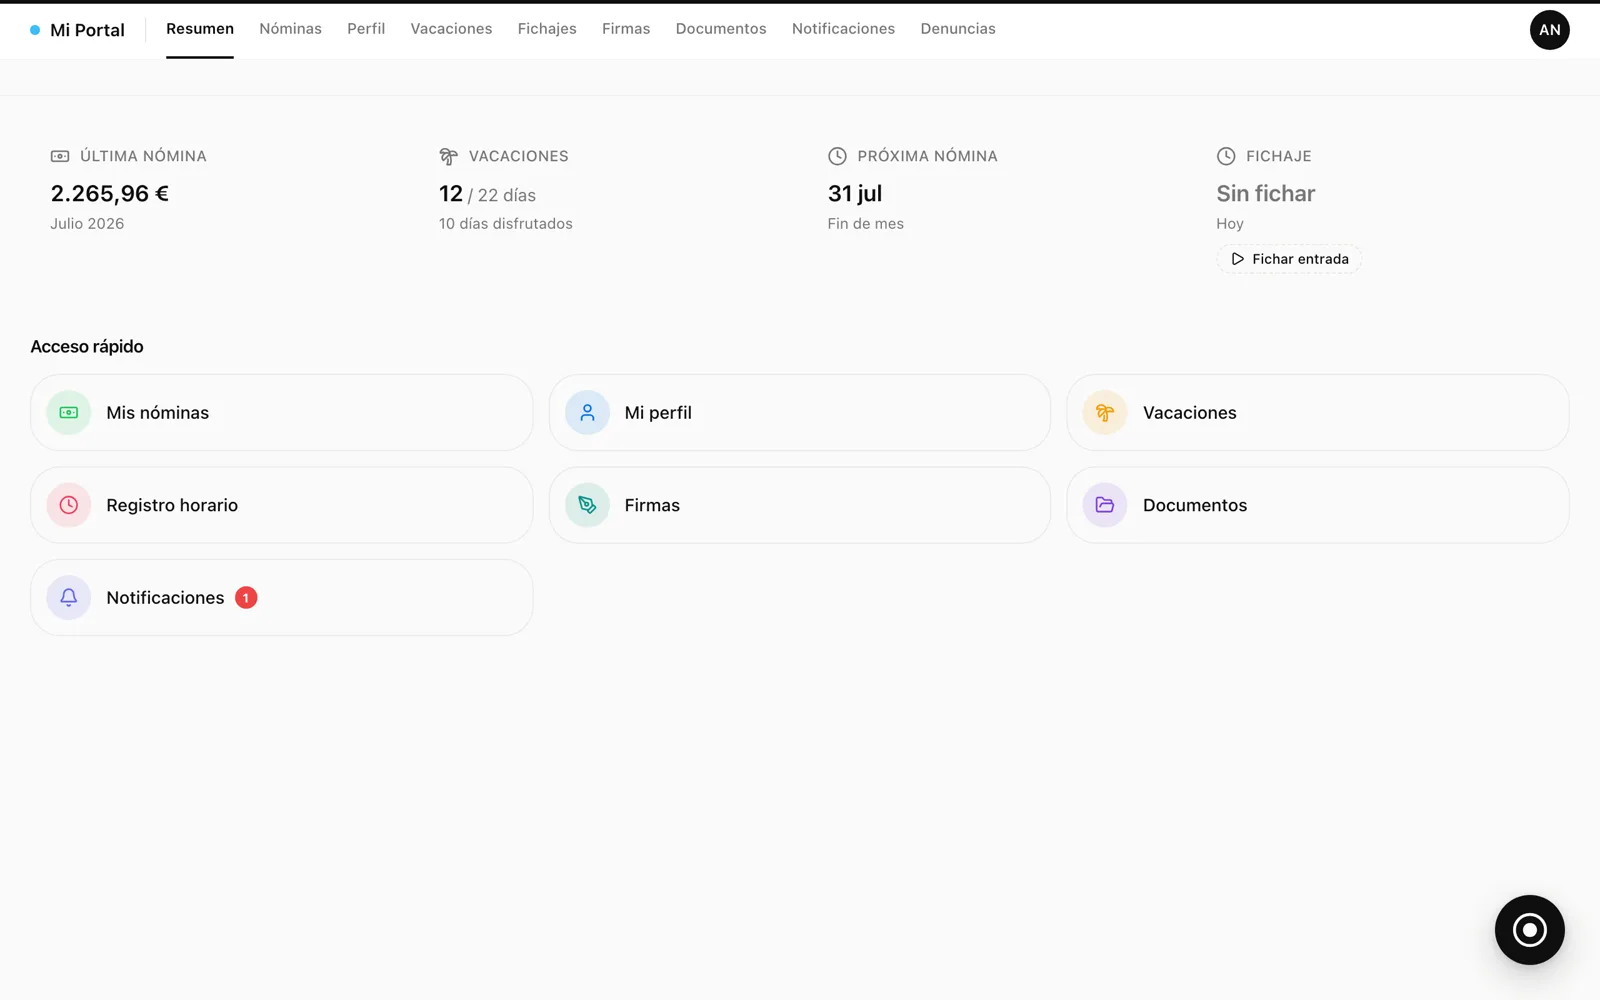The width and height of the screenshot is (1600, 1000).
Task: Open the Vacaciones tab in the top navigation
Action: coord(451,29)
